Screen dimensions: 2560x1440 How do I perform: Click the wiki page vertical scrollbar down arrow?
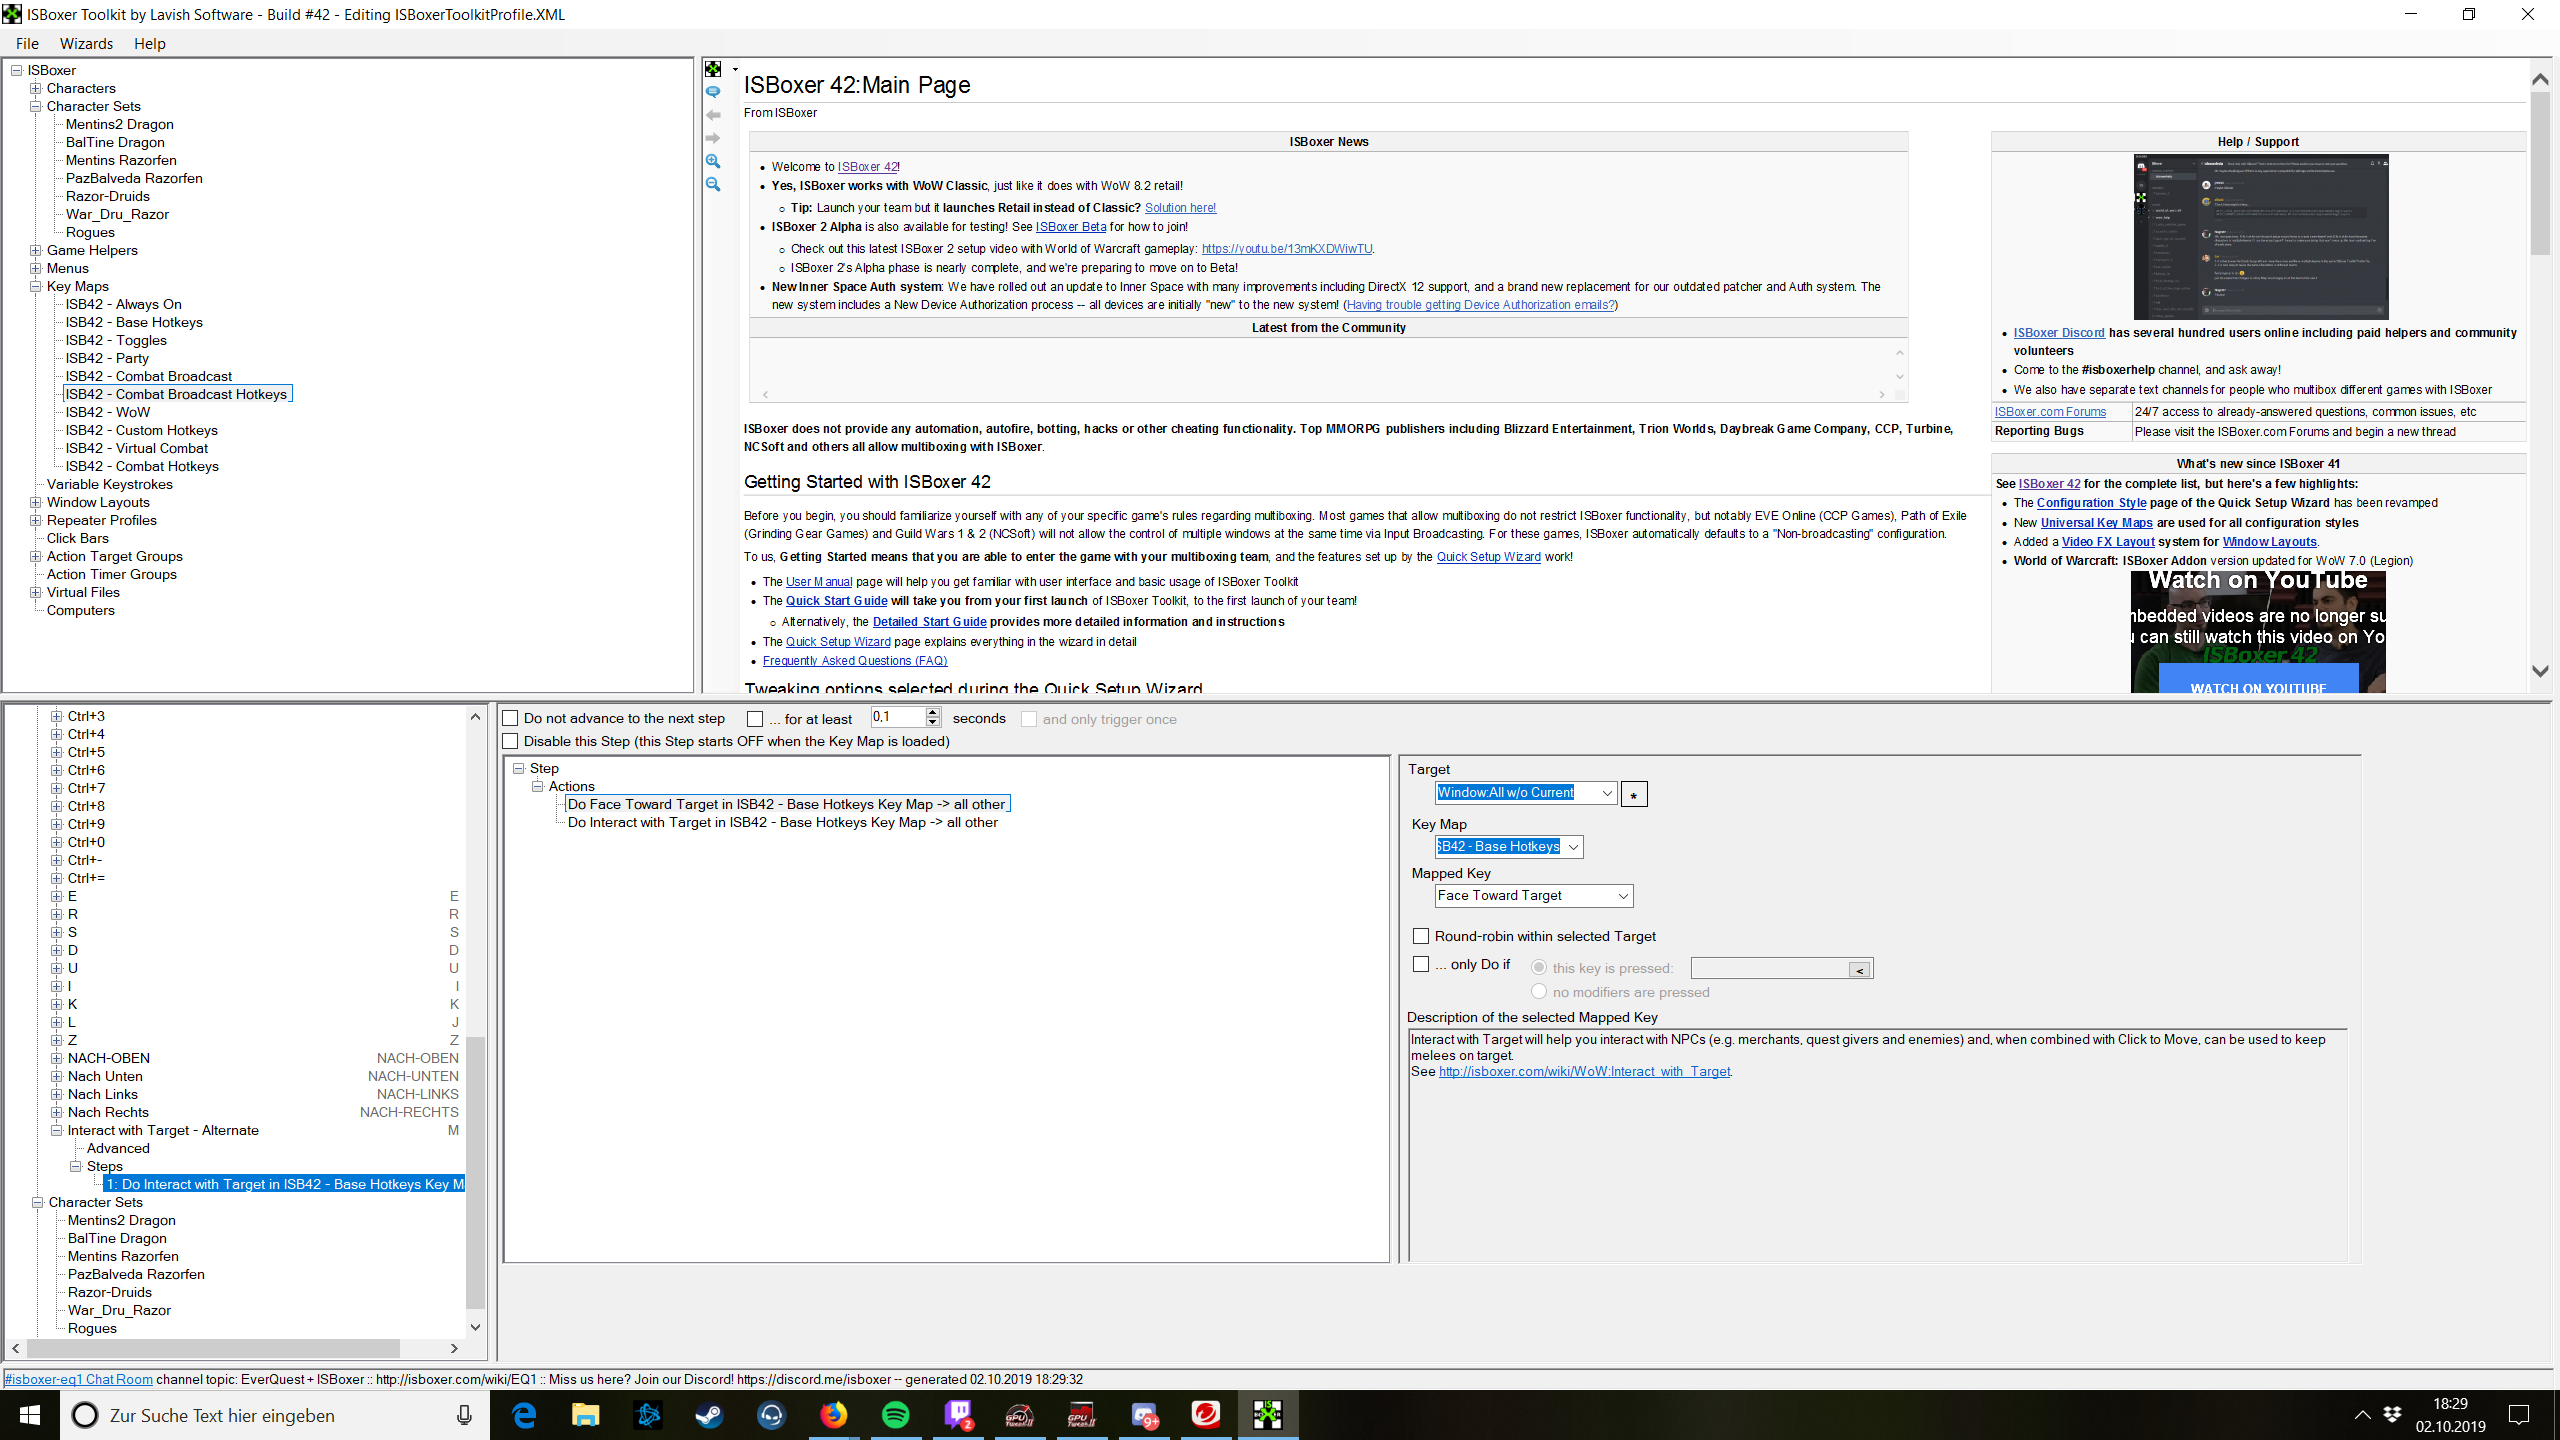click(2540, 671)
